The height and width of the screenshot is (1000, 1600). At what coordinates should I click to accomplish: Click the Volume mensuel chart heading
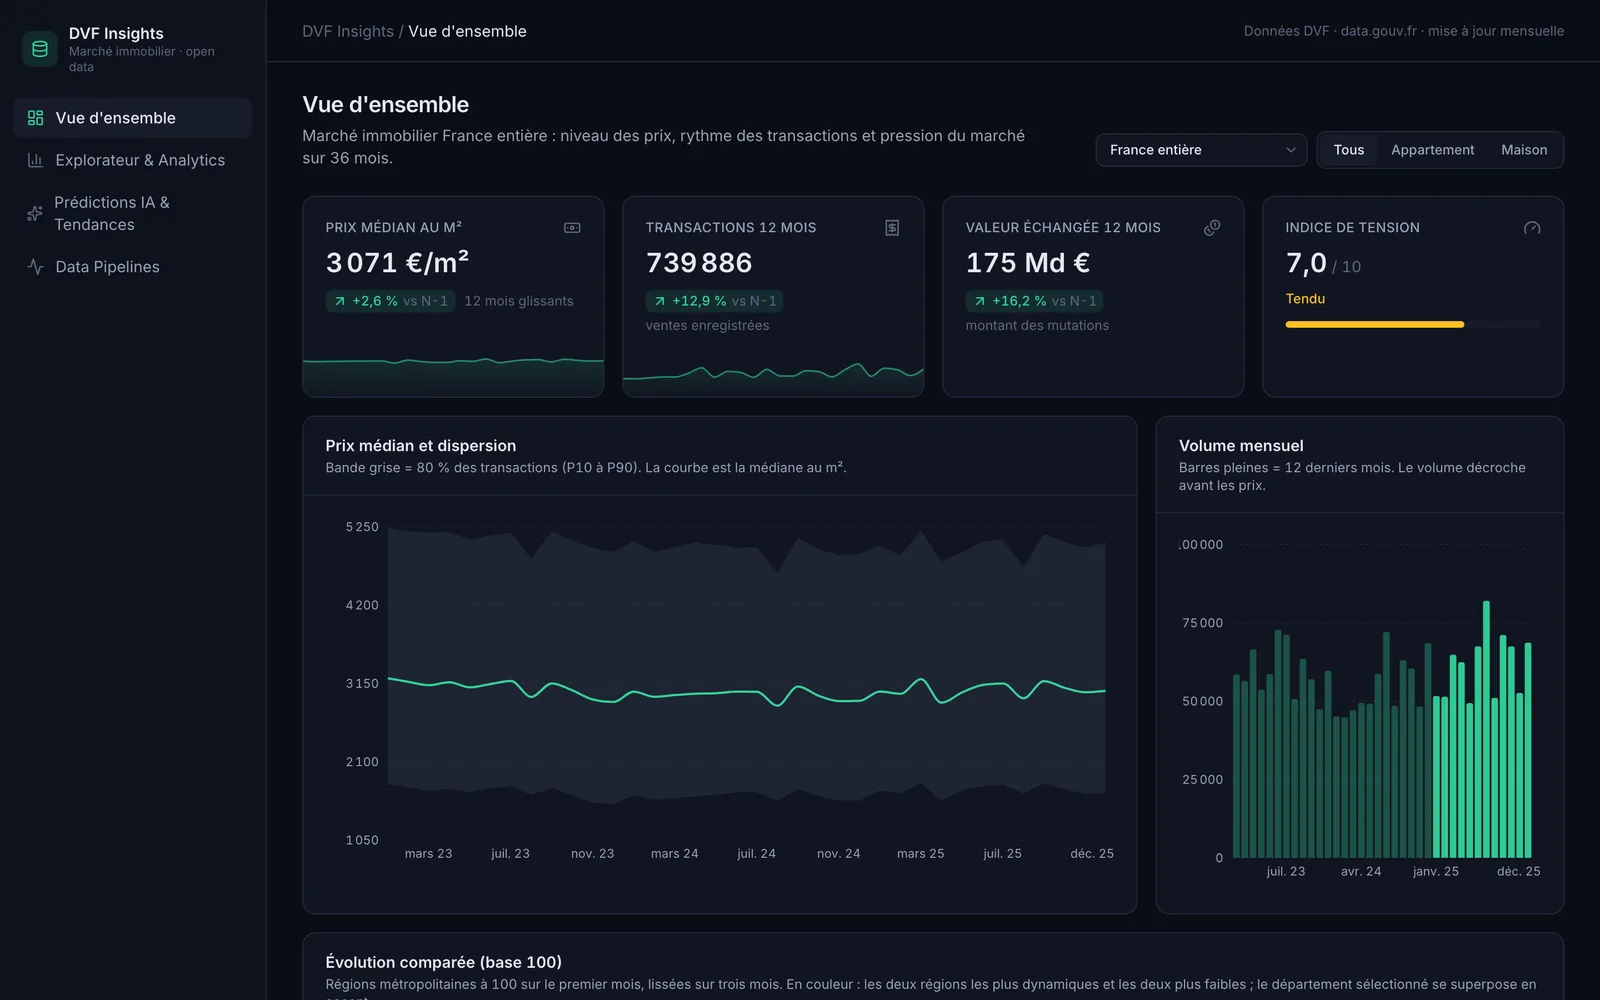(x=1241, y=446)
